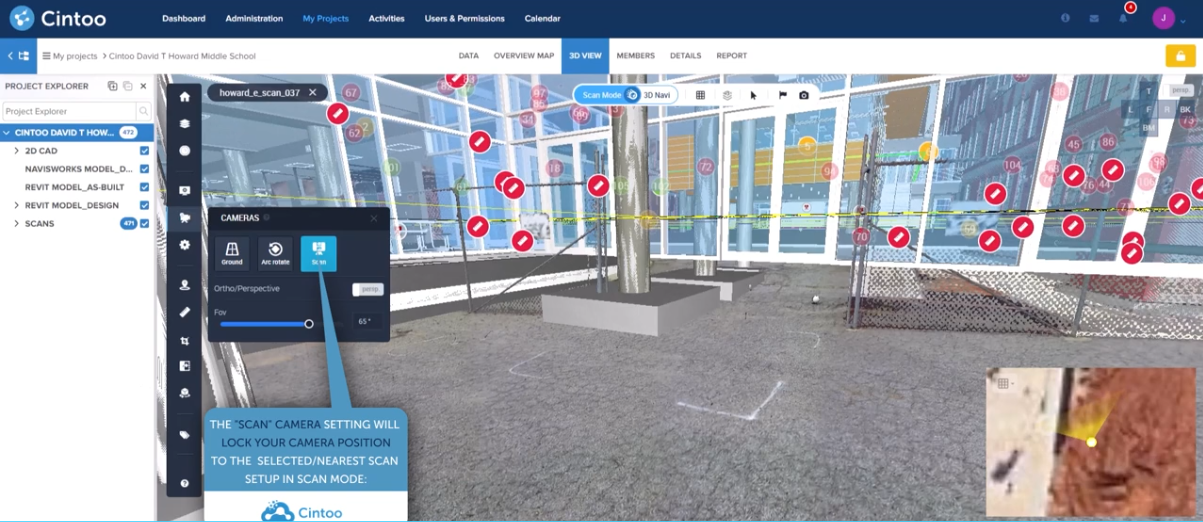Click the Fov slider handle
Viewport: 1203px width, 522px height.
tap(309, 323)
